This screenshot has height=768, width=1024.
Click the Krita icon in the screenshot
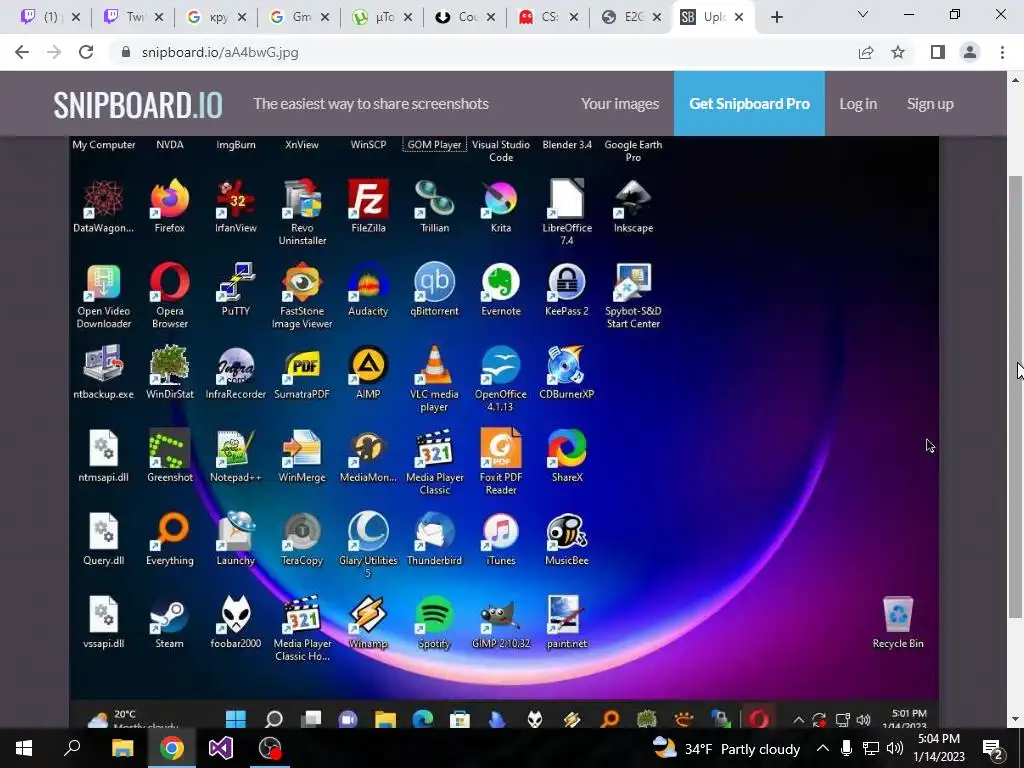[501, 199]
